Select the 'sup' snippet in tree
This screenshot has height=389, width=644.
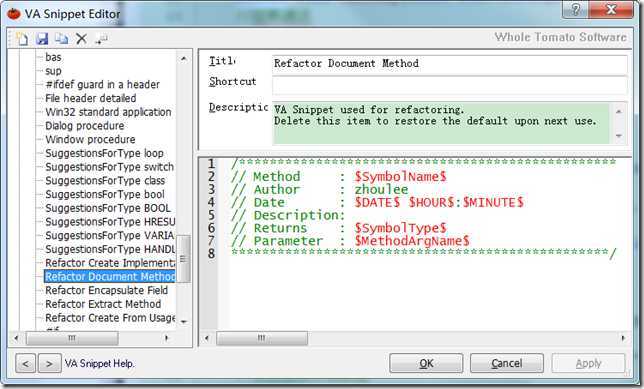(53, 71)
